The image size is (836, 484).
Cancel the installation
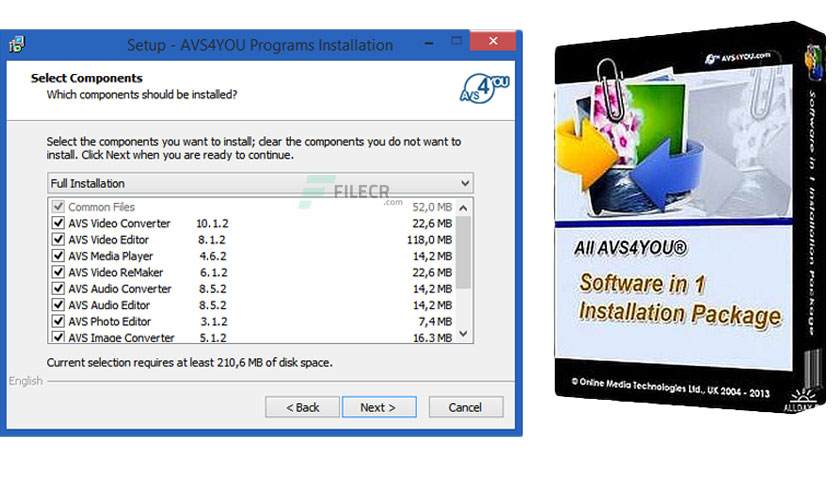pyautogui.click(x=465, y=407)
